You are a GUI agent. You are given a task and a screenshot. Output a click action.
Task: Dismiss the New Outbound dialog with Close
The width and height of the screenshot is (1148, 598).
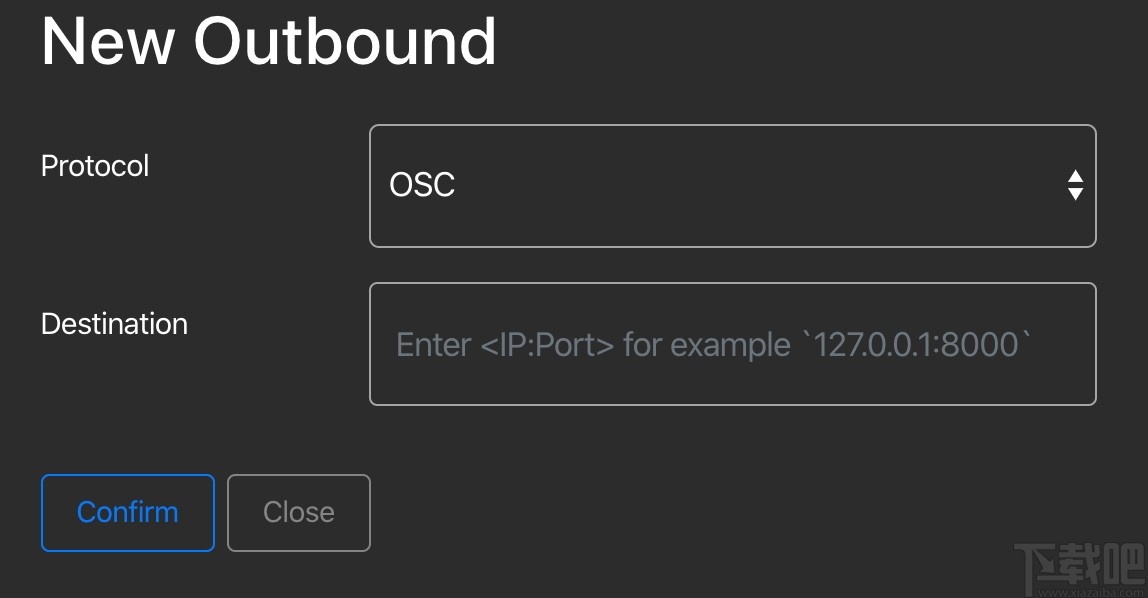(x=298, y=512)
